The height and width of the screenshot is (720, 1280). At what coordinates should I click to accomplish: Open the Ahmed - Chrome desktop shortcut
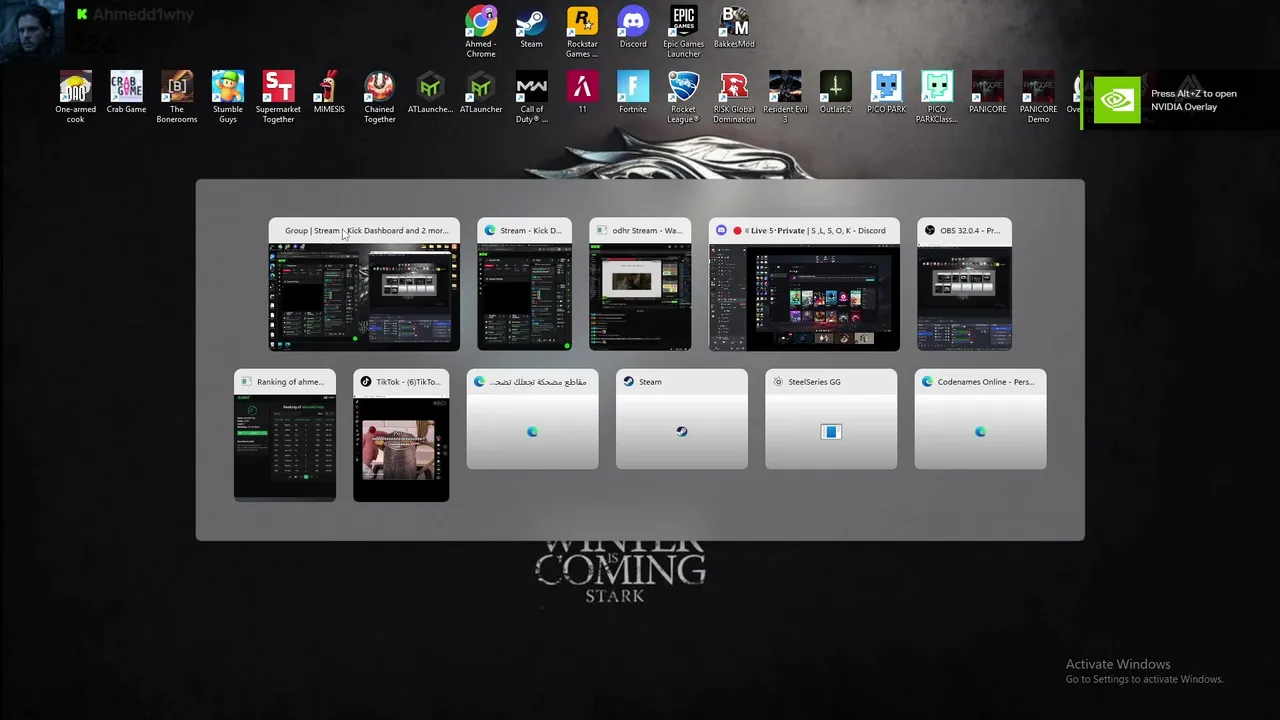[x=481, y=32]
